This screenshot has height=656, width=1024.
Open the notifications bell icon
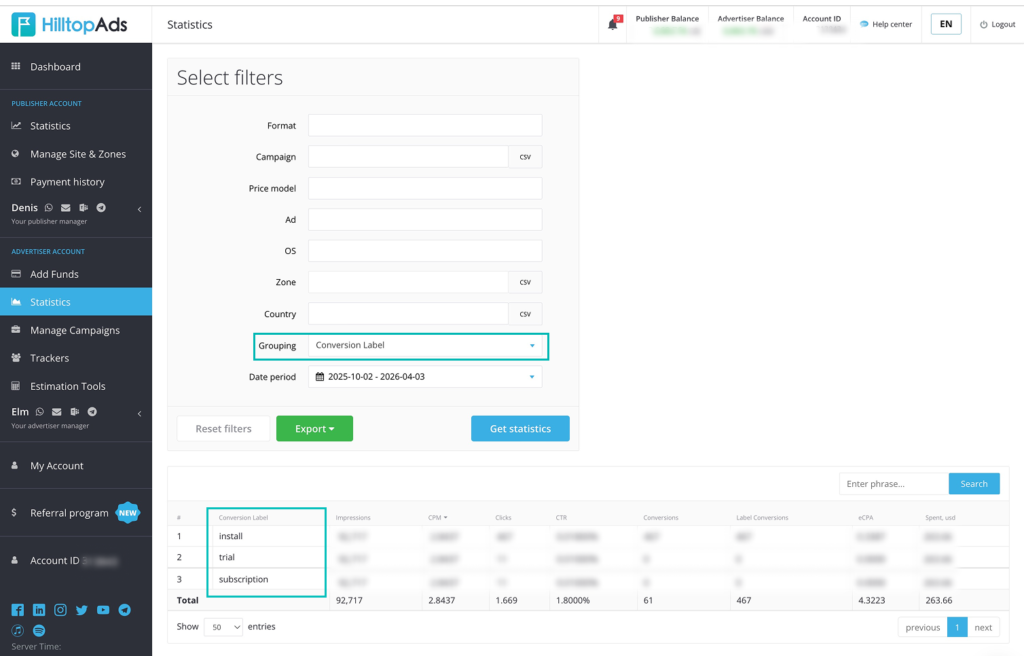coord(613,25)
